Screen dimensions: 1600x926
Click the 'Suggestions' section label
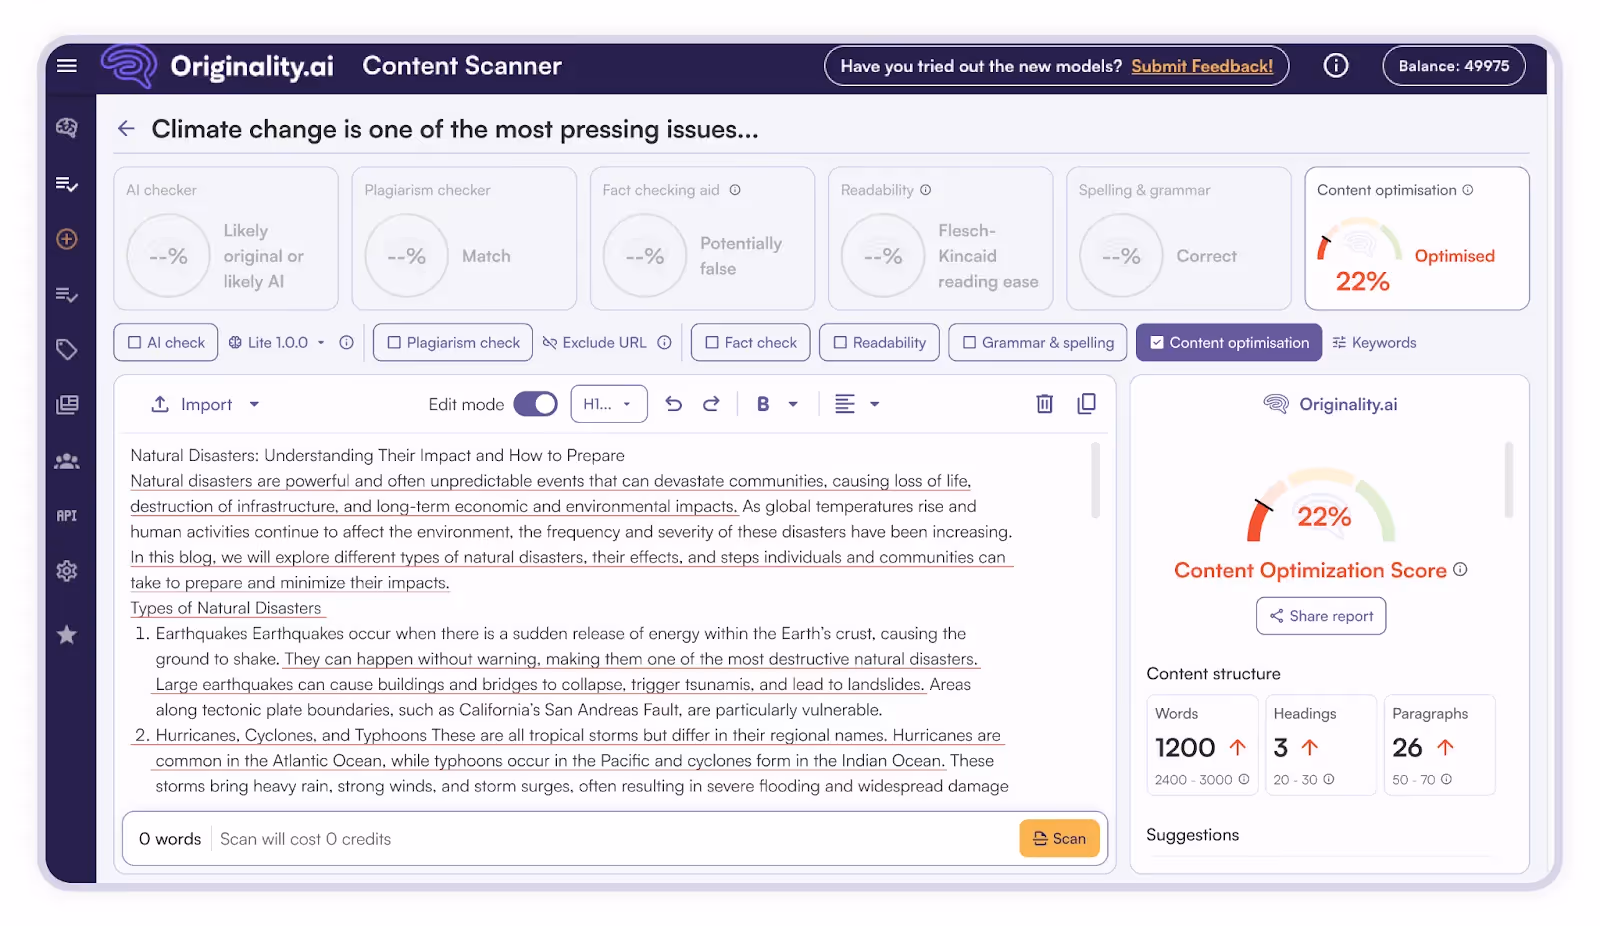coord(1192,835)
